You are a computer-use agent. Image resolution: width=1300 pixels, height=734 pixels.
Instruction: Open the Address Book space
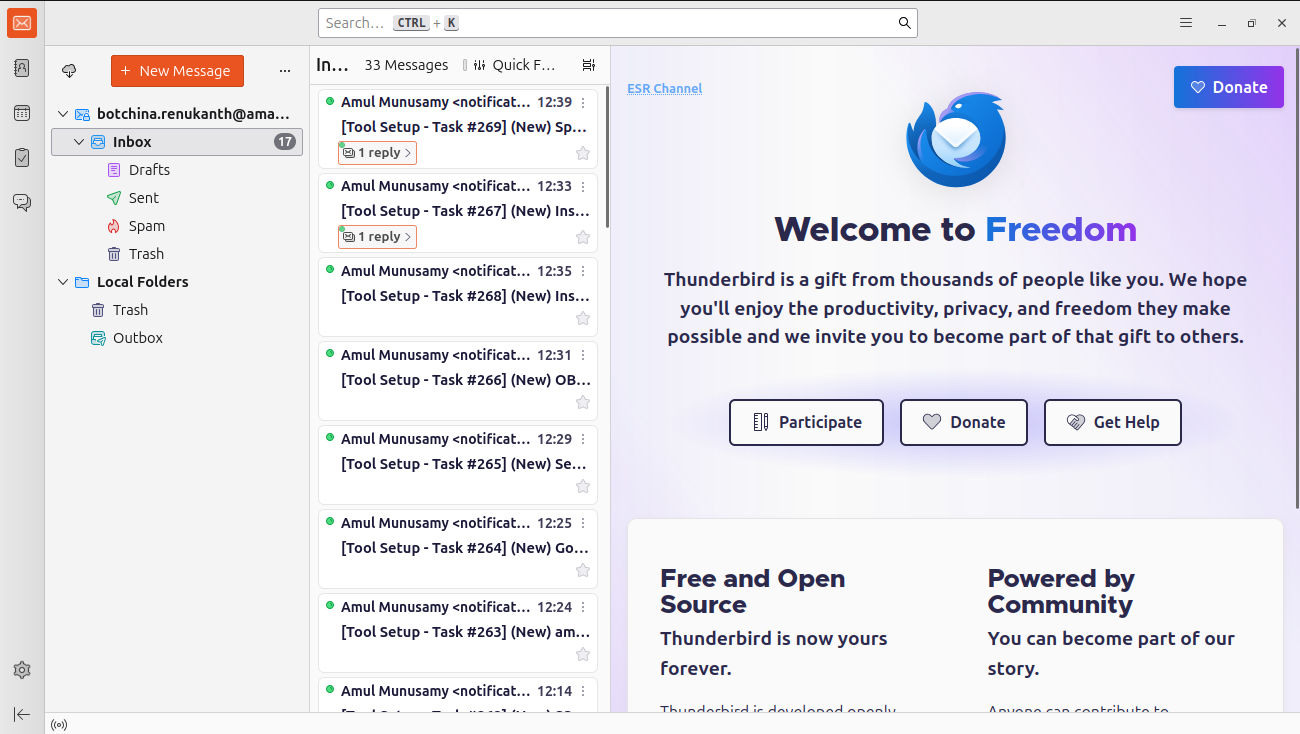point(22,68)
